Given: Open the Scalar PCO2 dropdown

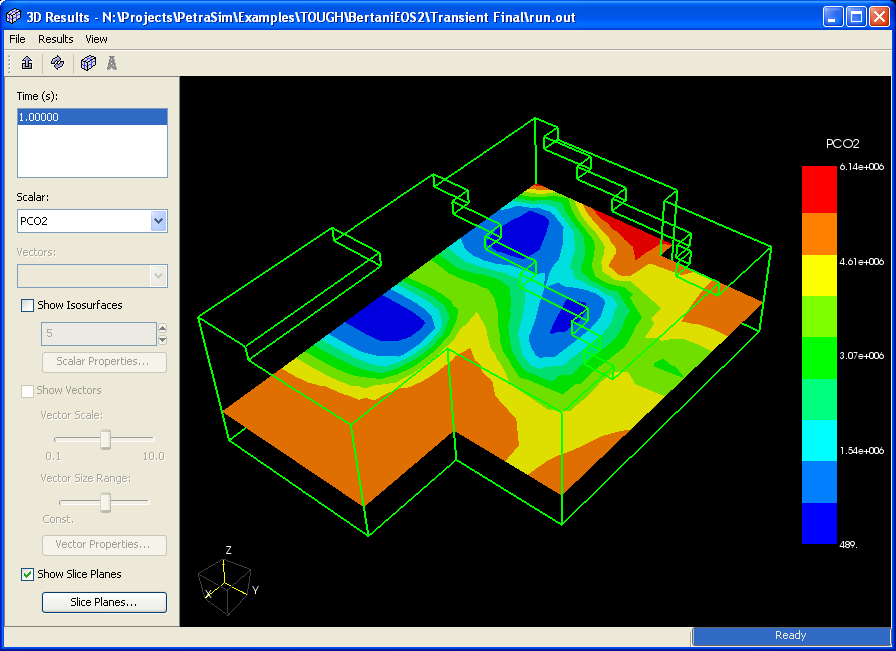Looking at the screenshot, I should 158,221.
